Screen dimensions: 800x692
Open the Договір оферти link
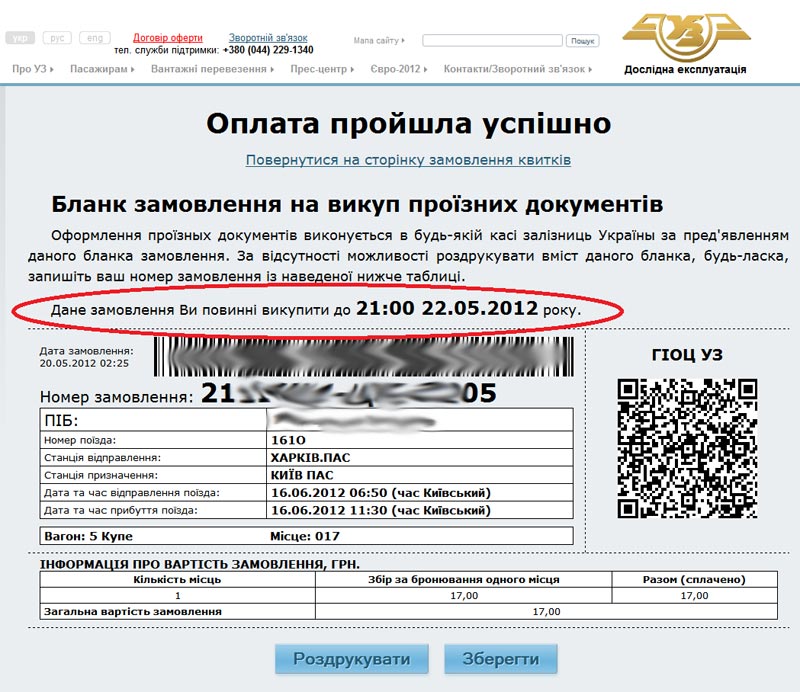(x=167, y=38)
